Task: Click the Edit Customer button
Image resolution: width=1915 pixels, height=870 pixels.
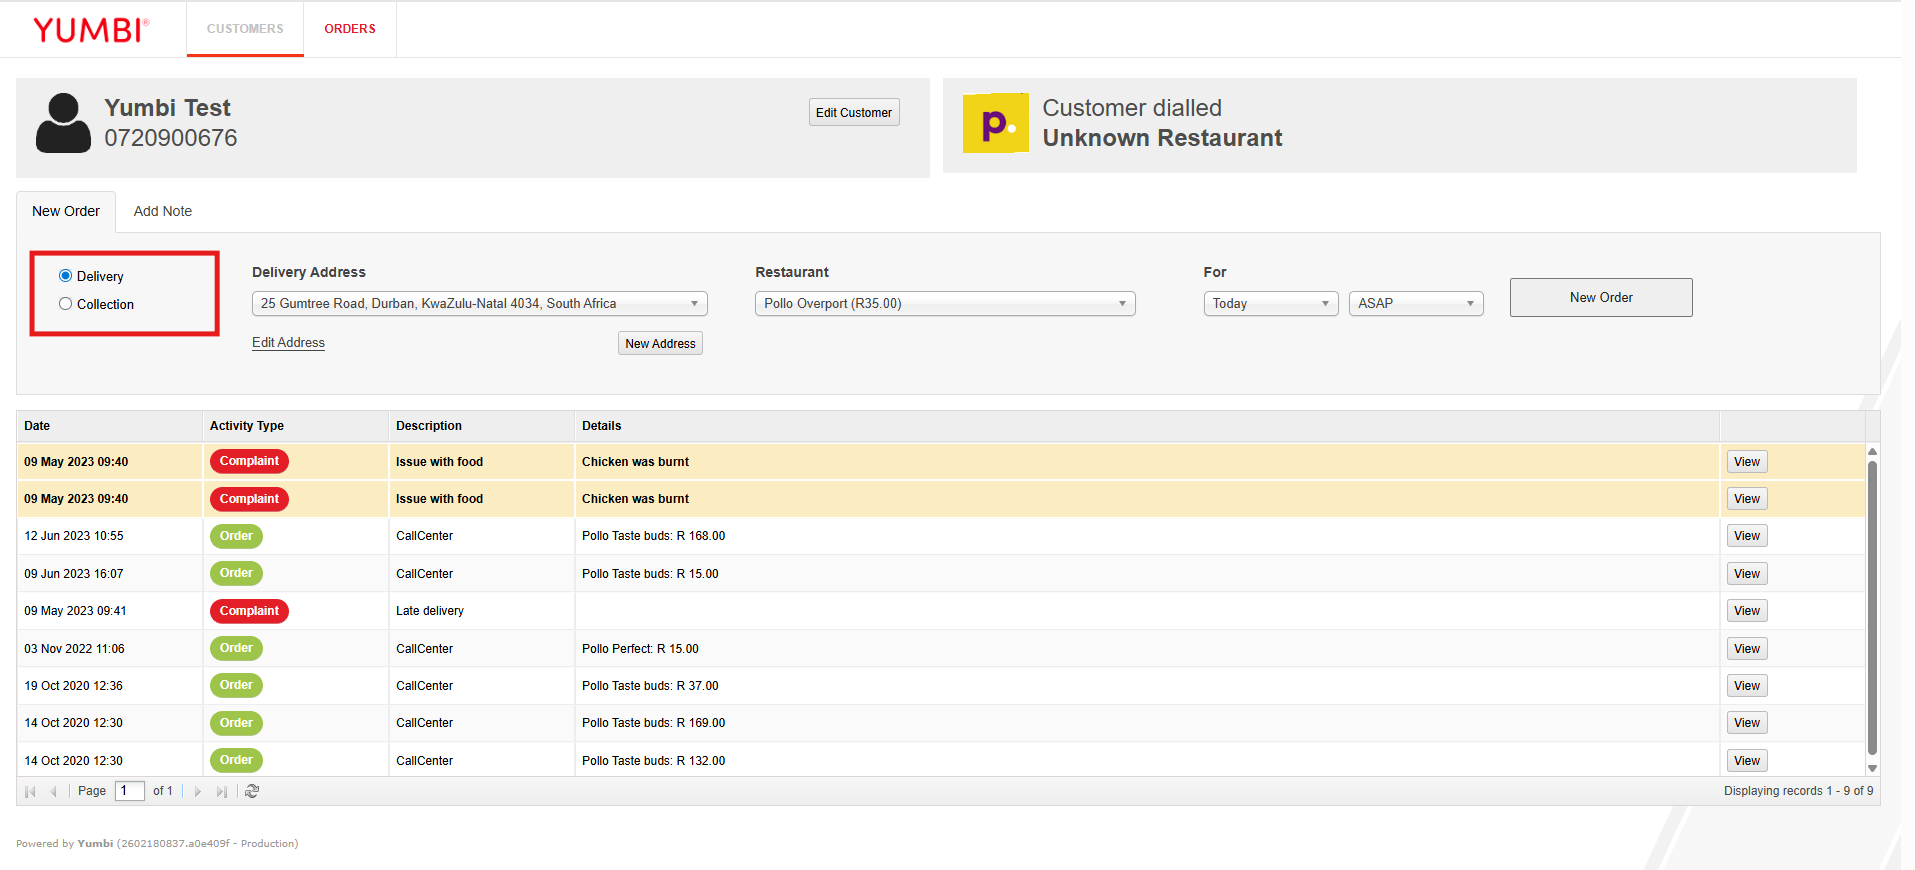Action: (x=853, y=113)
